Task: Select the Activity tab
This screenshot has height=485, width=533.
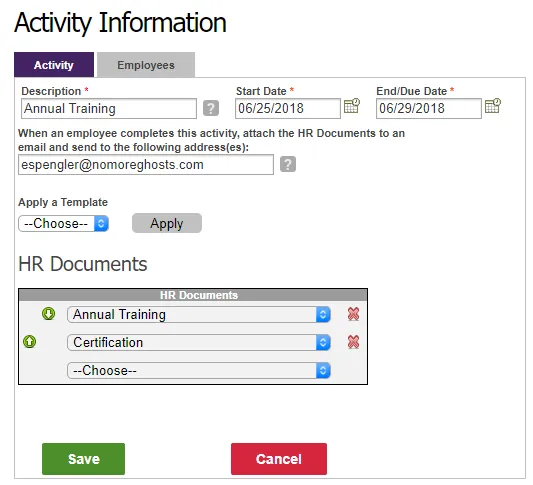Action: 54,65
